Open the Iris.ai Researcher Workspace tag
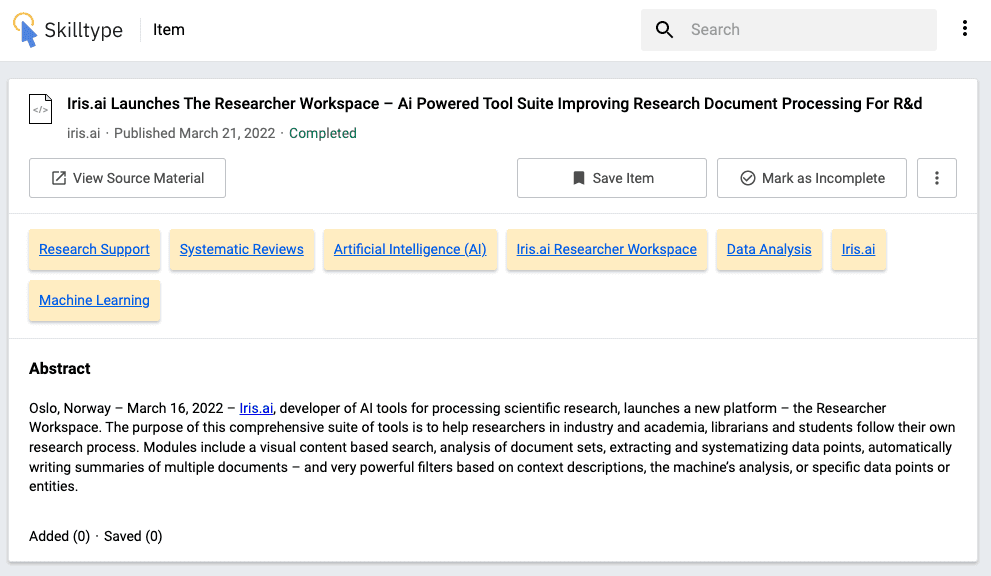The height and width of the screenshot is (576, 991). click(x=606, y=249)
